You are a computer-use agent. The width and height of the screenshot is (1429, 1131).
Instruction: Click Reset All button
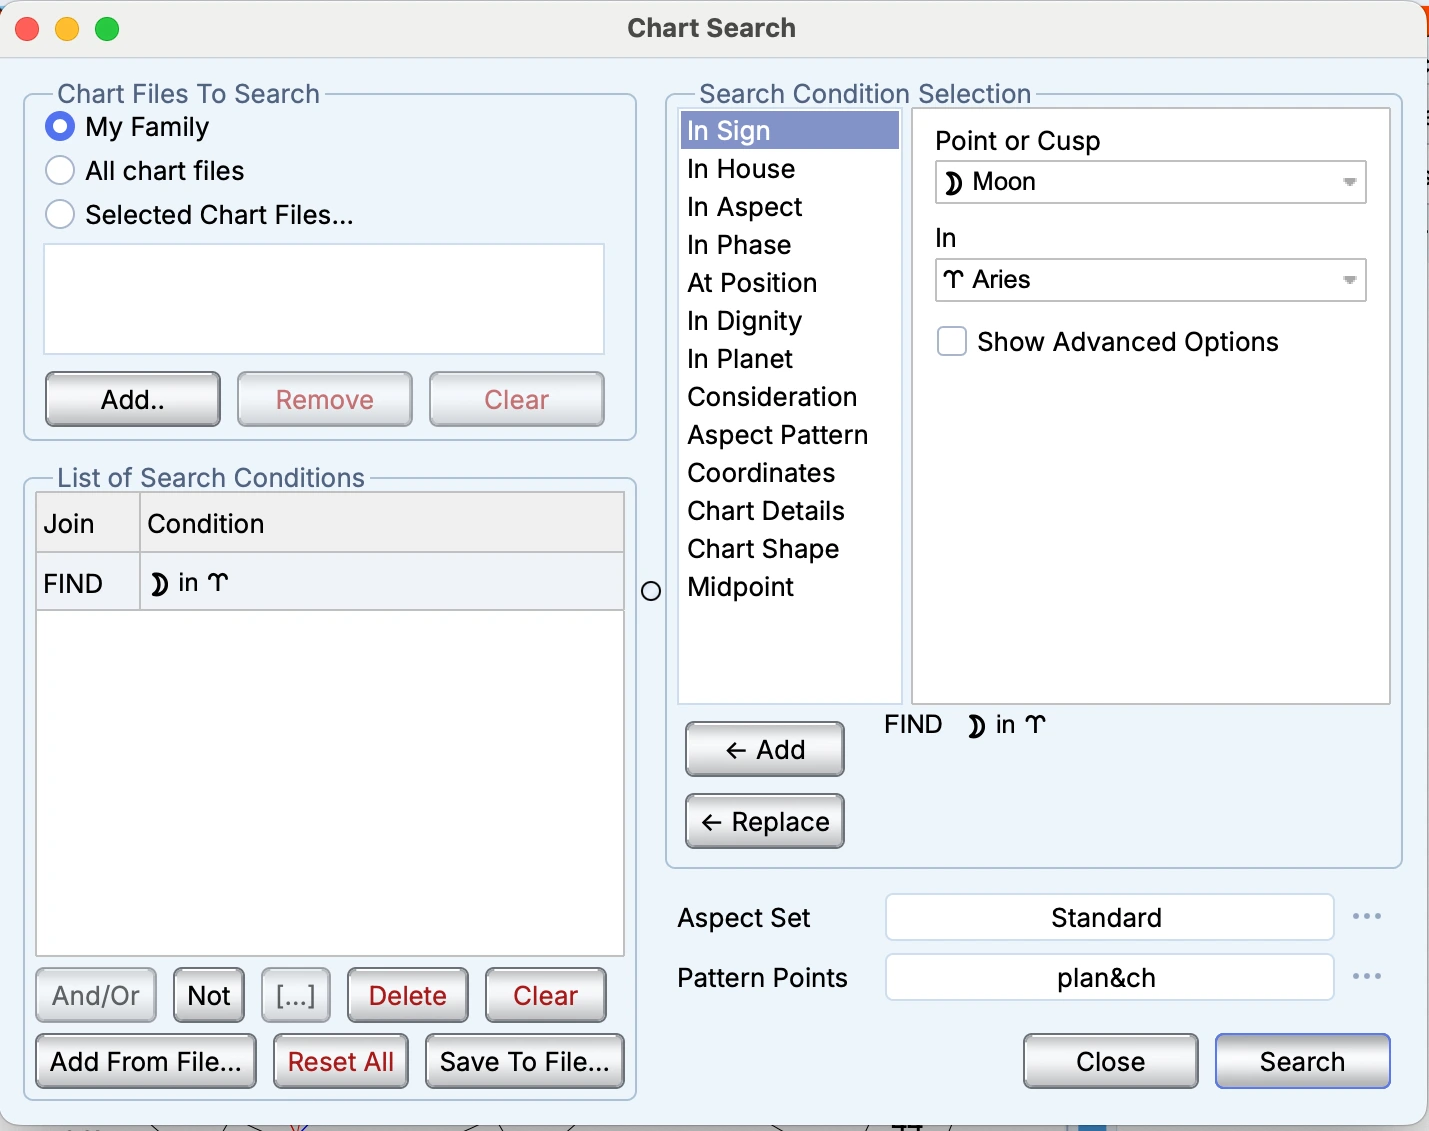click(341, 1062)
